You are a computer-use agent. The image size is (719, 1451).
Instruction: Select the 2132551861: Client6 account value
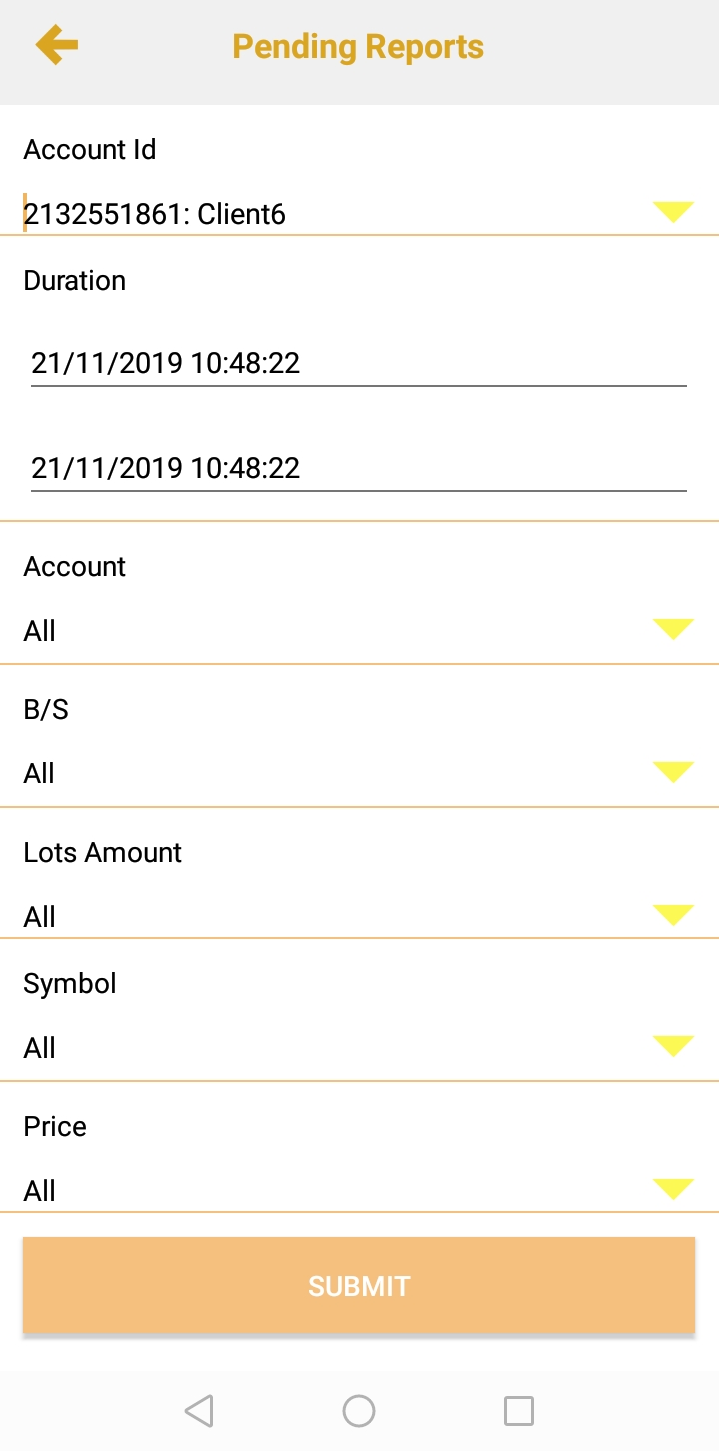click(156, 214)
